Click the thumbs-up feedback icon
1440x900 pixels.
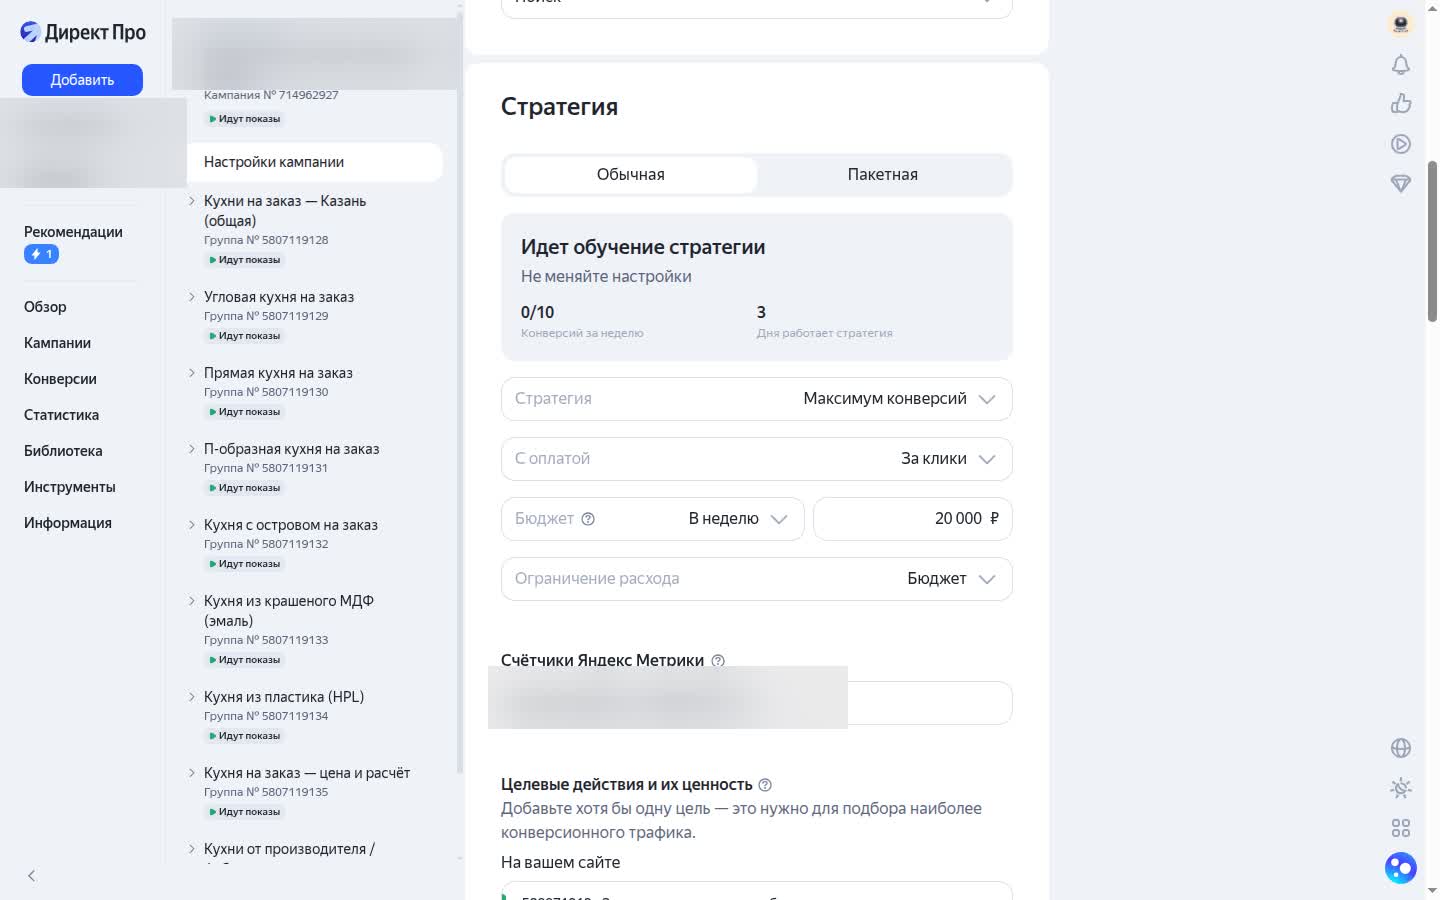(x=1401, y=103)
